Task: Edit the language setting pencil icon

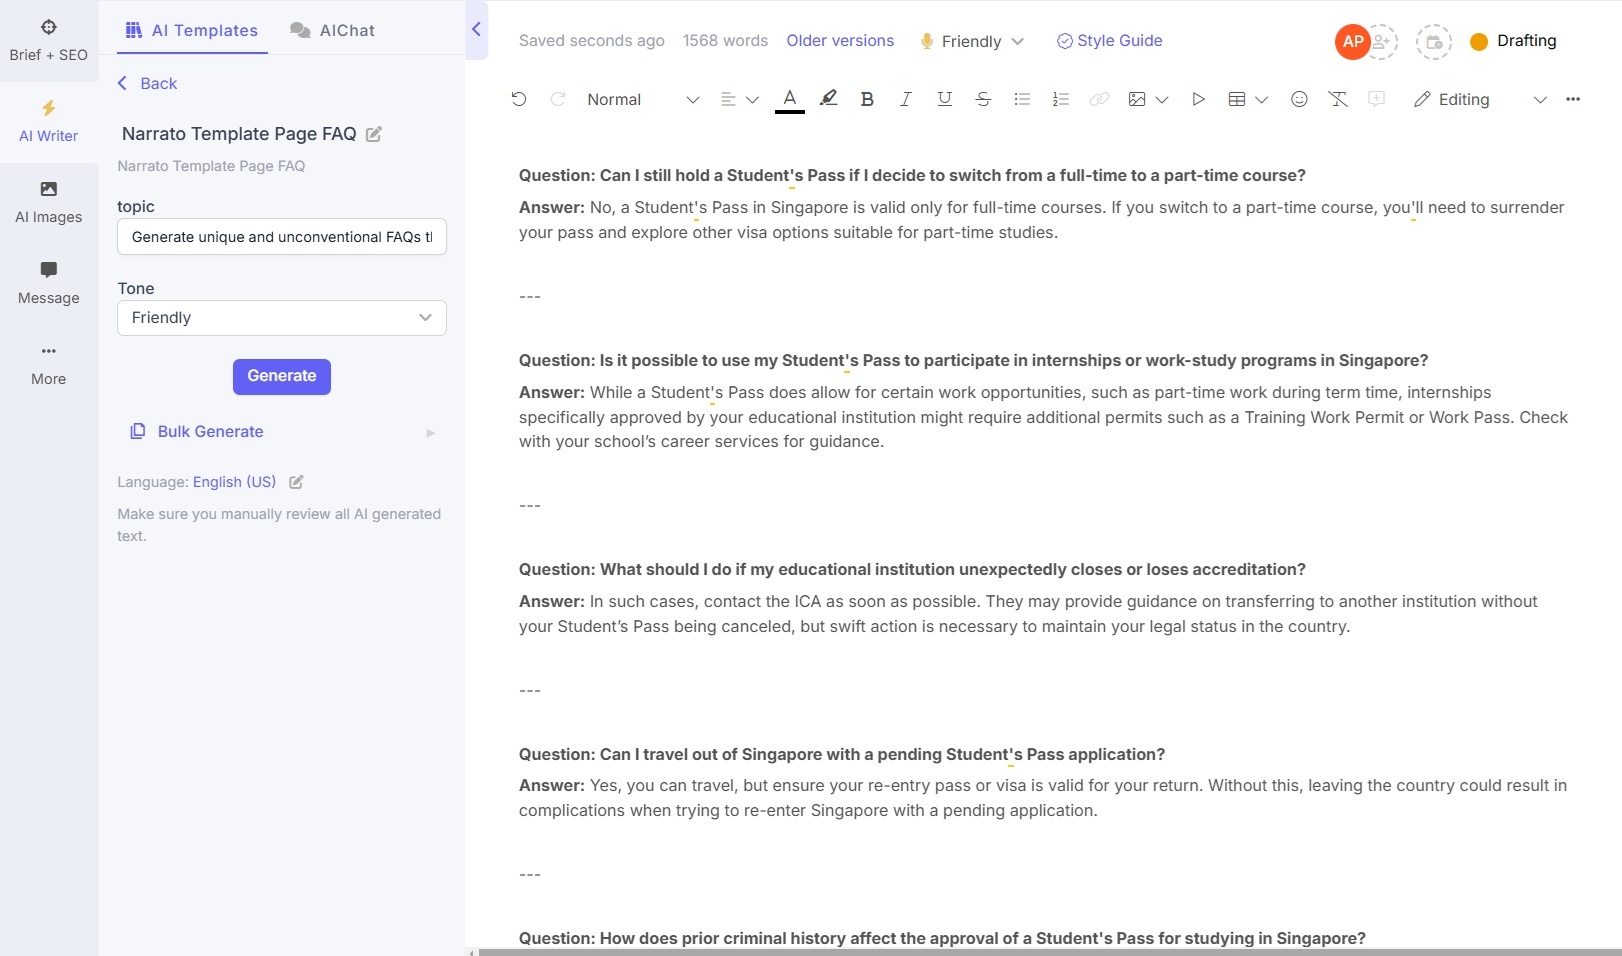Action: (x=296, y=482)
